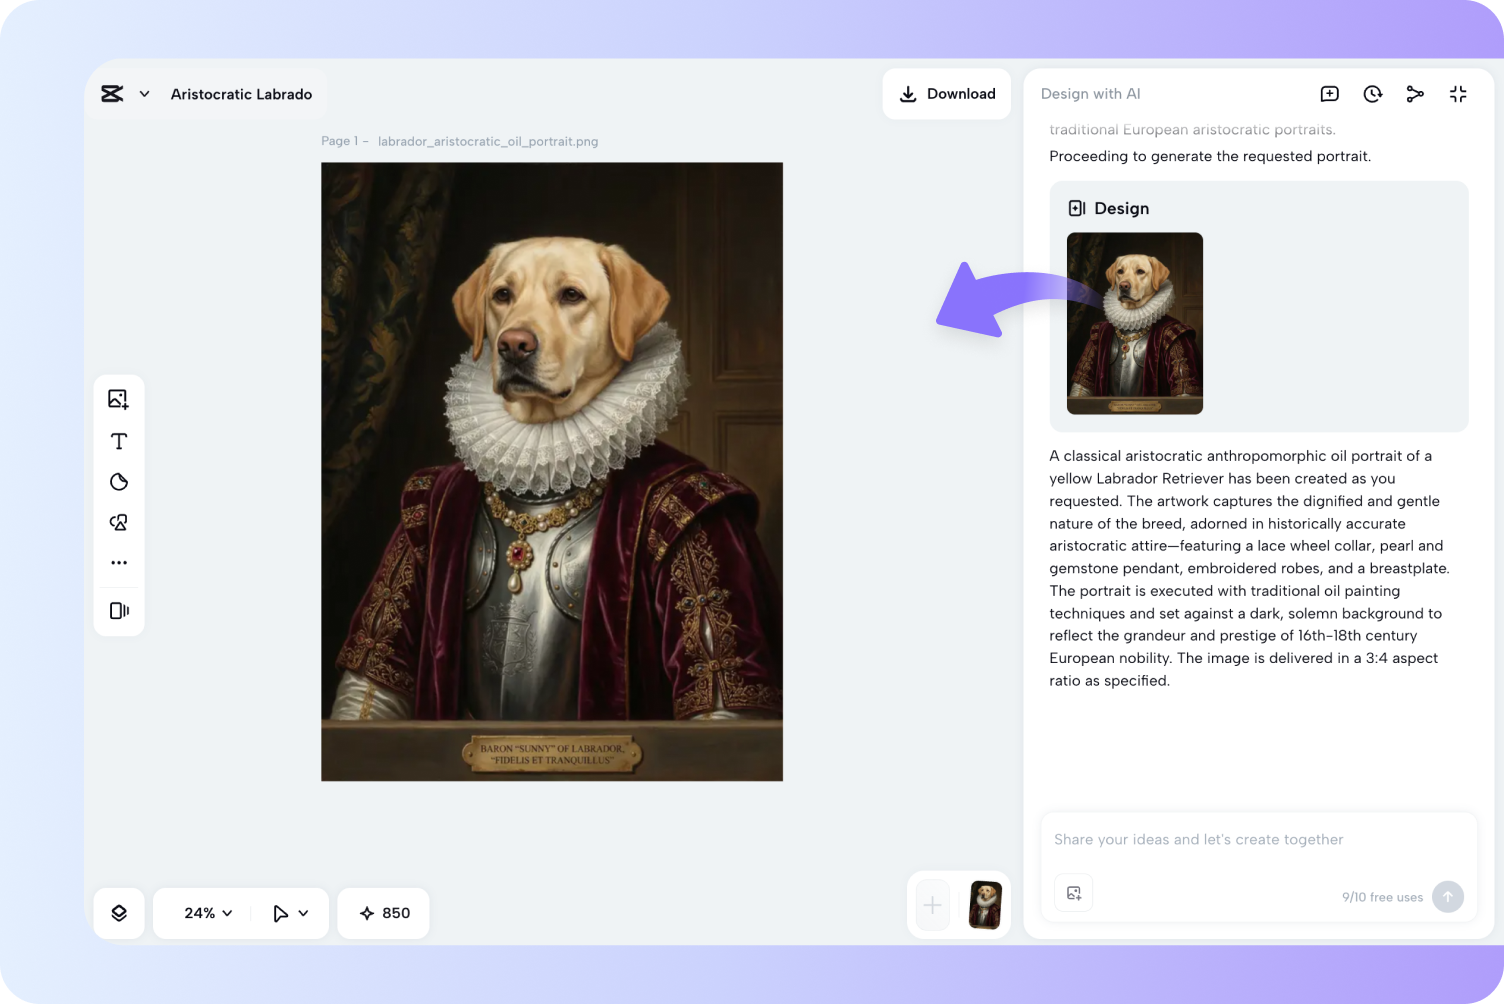The image size is (1504, 1004).
Task: Open more tools via the ellipsis icon
Action: coord(118,561)
